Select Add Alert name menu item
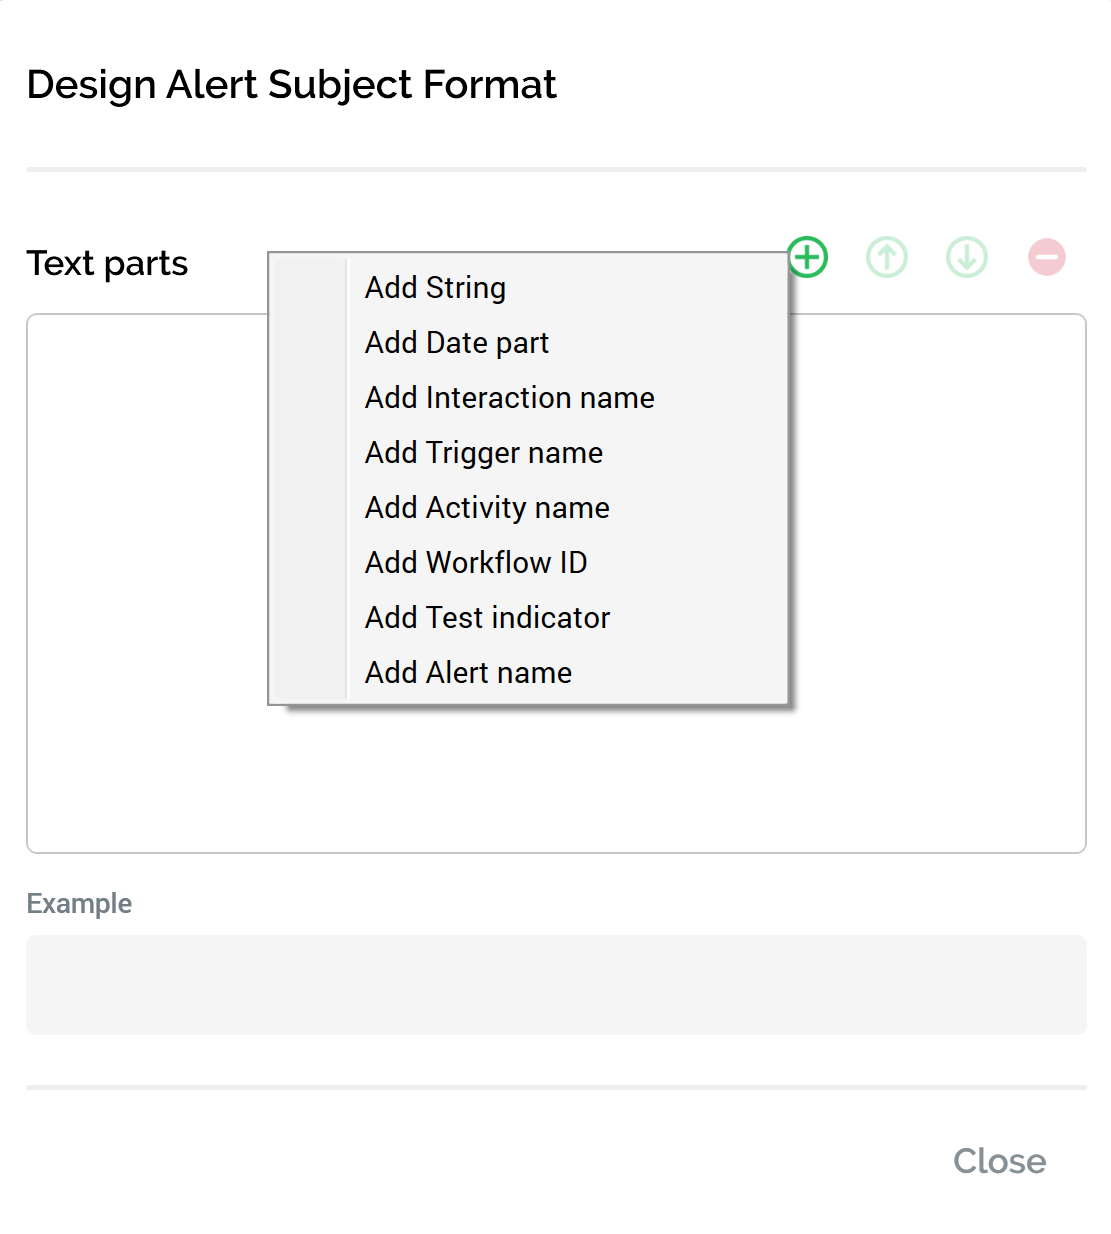Viewport: 1111px width, 1234px height. click(468, 673)
